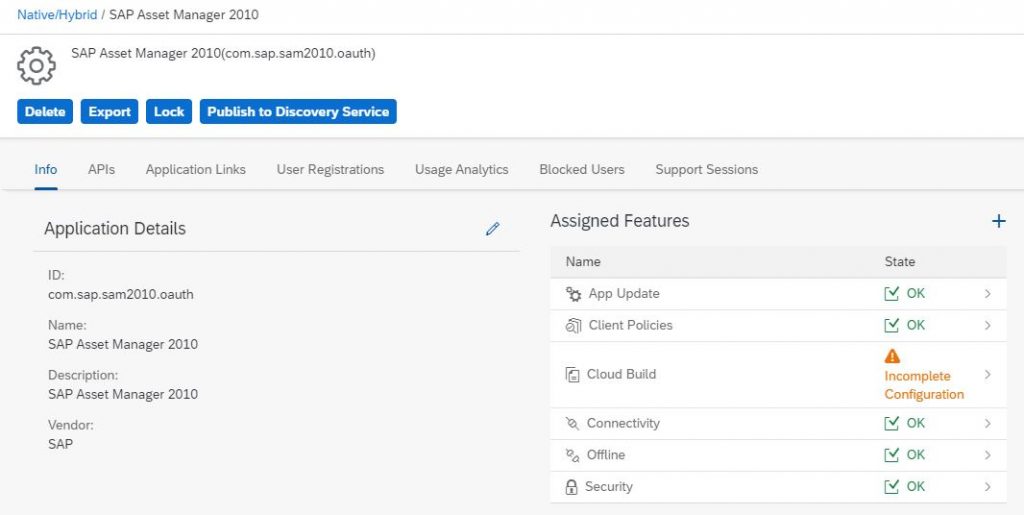
Task: Click the State column header
Action: point(900,262)
